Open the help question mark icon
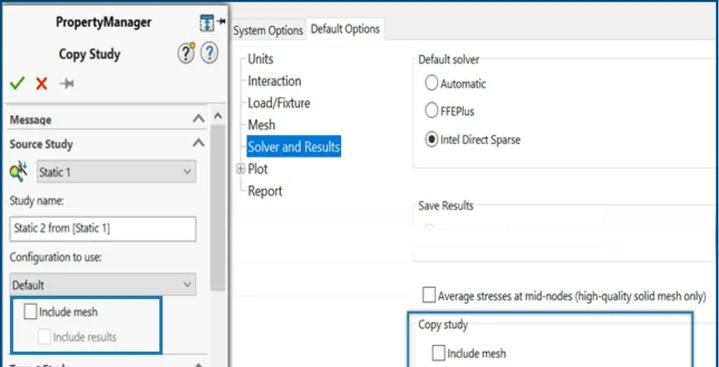Viewport: 719px width, 367px height. coord(209,54)
